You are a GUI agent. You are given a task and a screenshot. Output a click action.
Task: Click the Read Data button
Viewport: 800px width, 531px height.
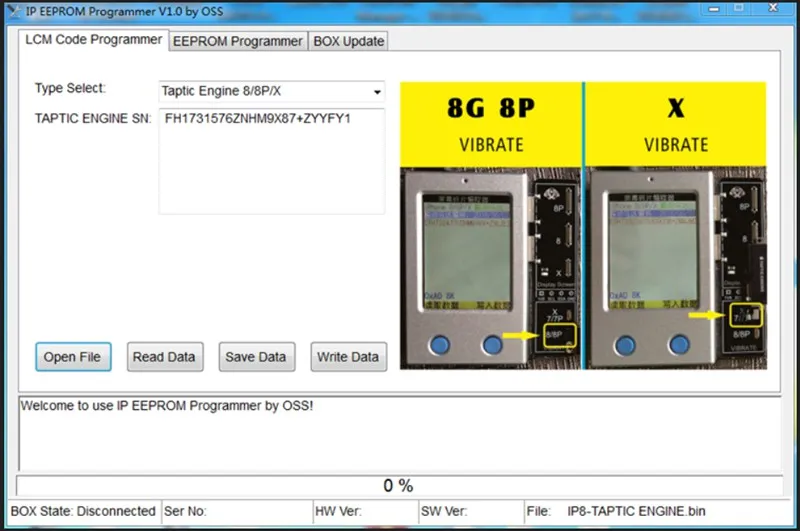pos(165,357)
